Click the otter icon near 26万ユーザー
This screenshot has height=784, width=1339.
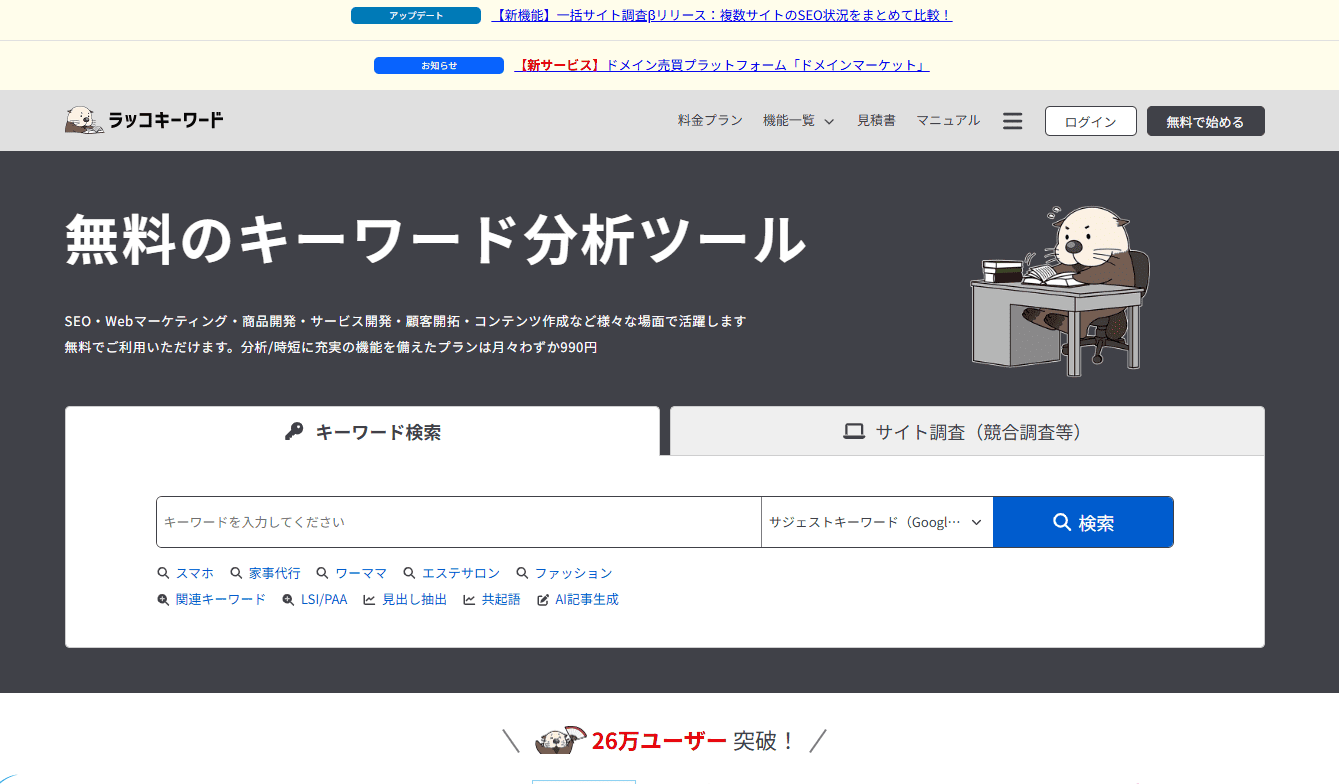[561, 740]
